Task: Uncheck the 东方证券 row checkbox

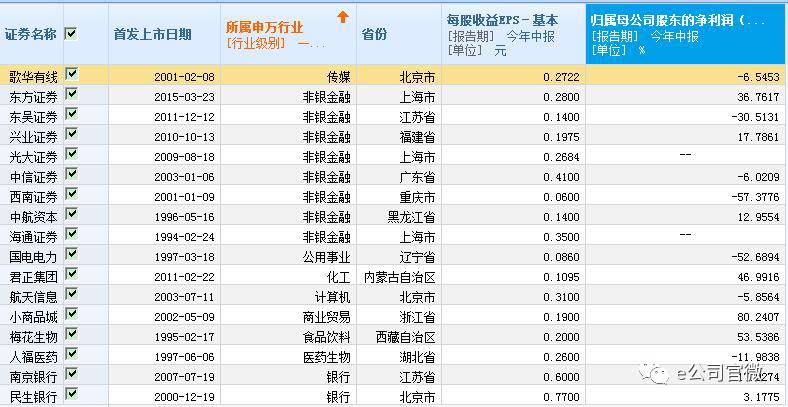Action: coord(71,94)
